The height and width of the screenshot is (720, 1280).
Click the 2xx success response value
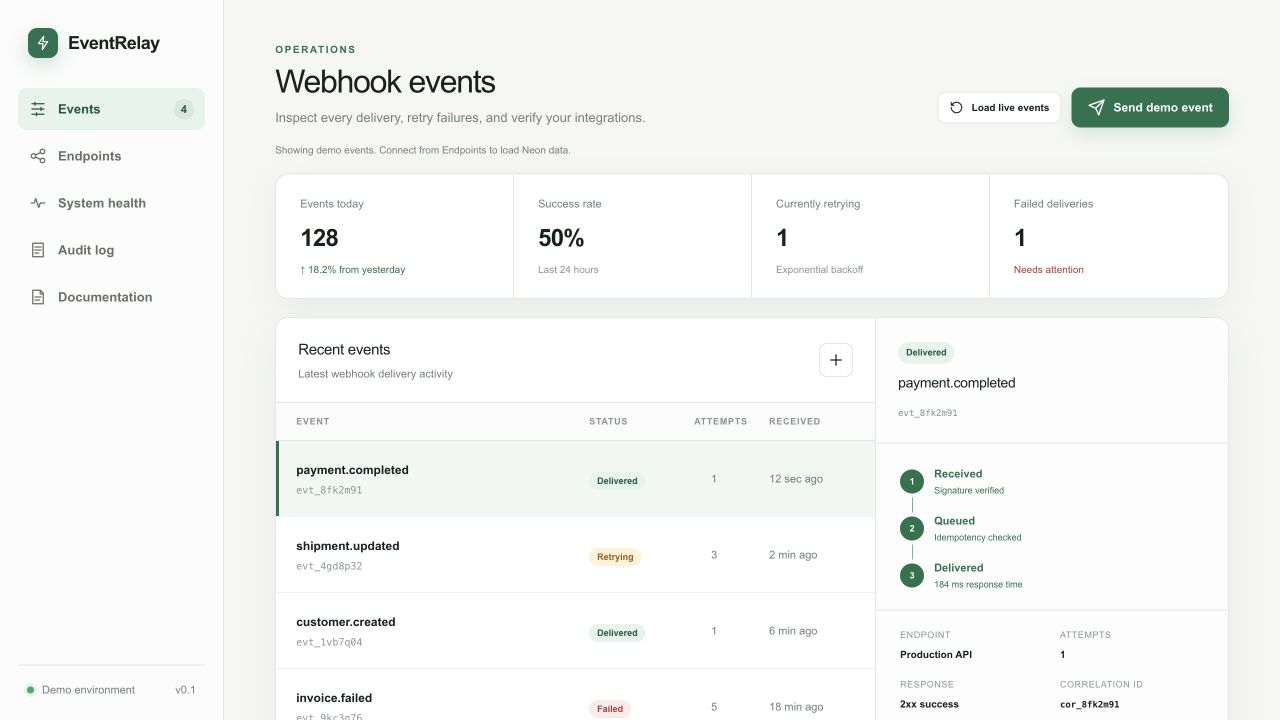click(x=929, y=704)
